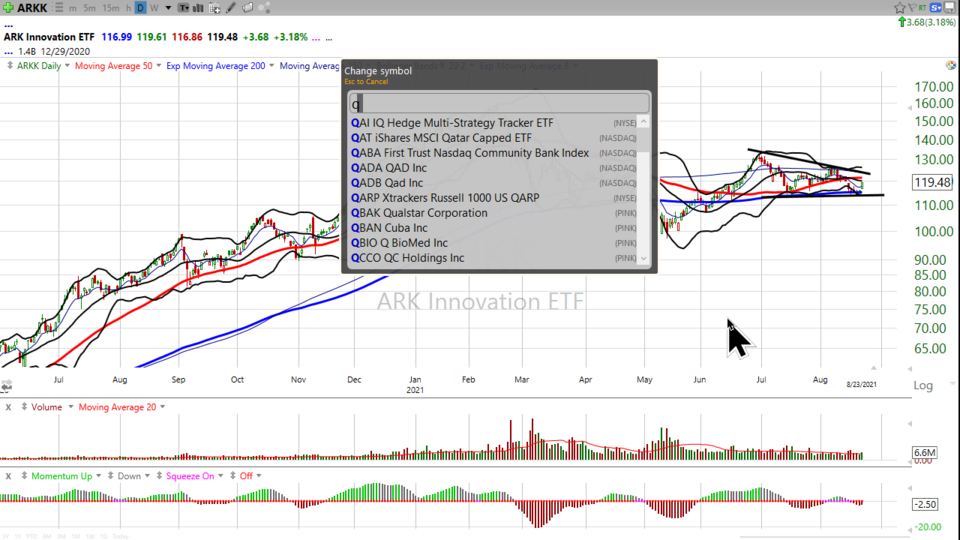Click the favorite star icon
The width and height of the screenshot is (960, 540).
click(x=899, y=8)
